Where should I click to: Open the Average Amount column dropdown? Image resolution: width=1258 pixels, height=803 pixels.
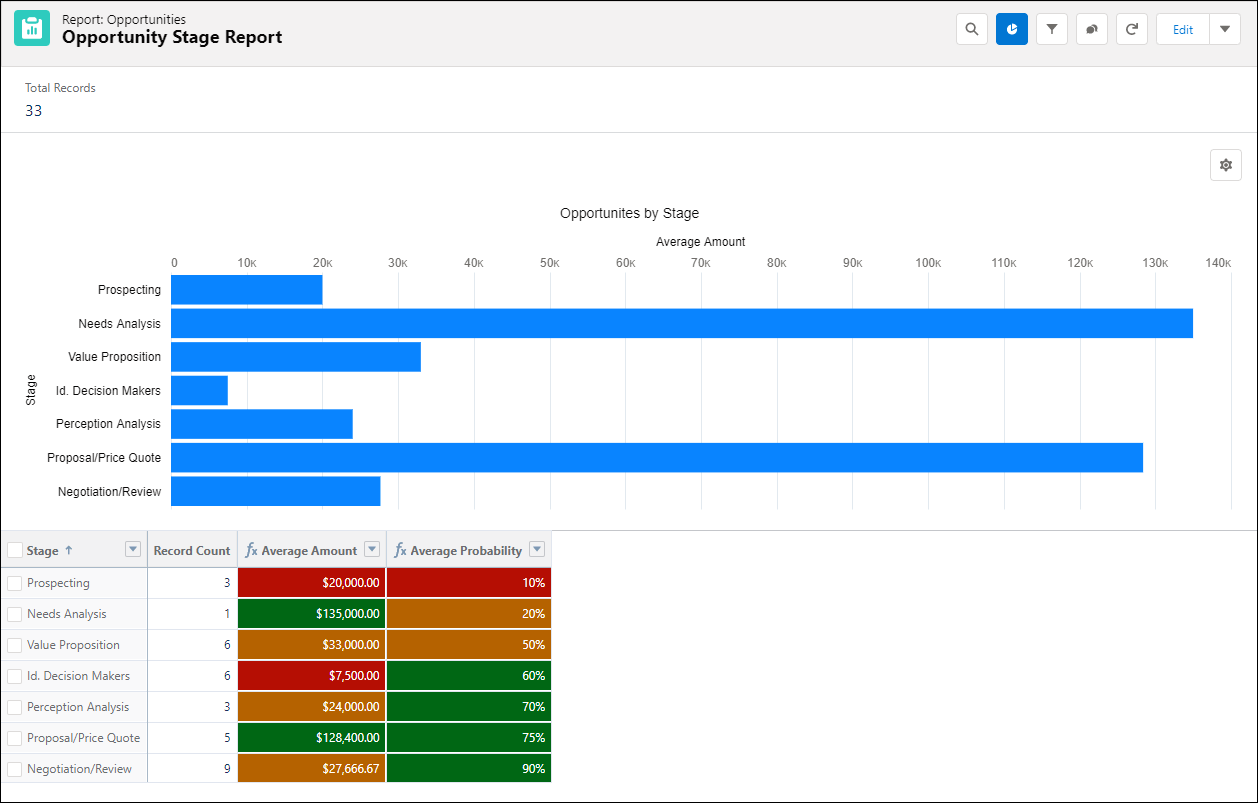click(372, 549)
